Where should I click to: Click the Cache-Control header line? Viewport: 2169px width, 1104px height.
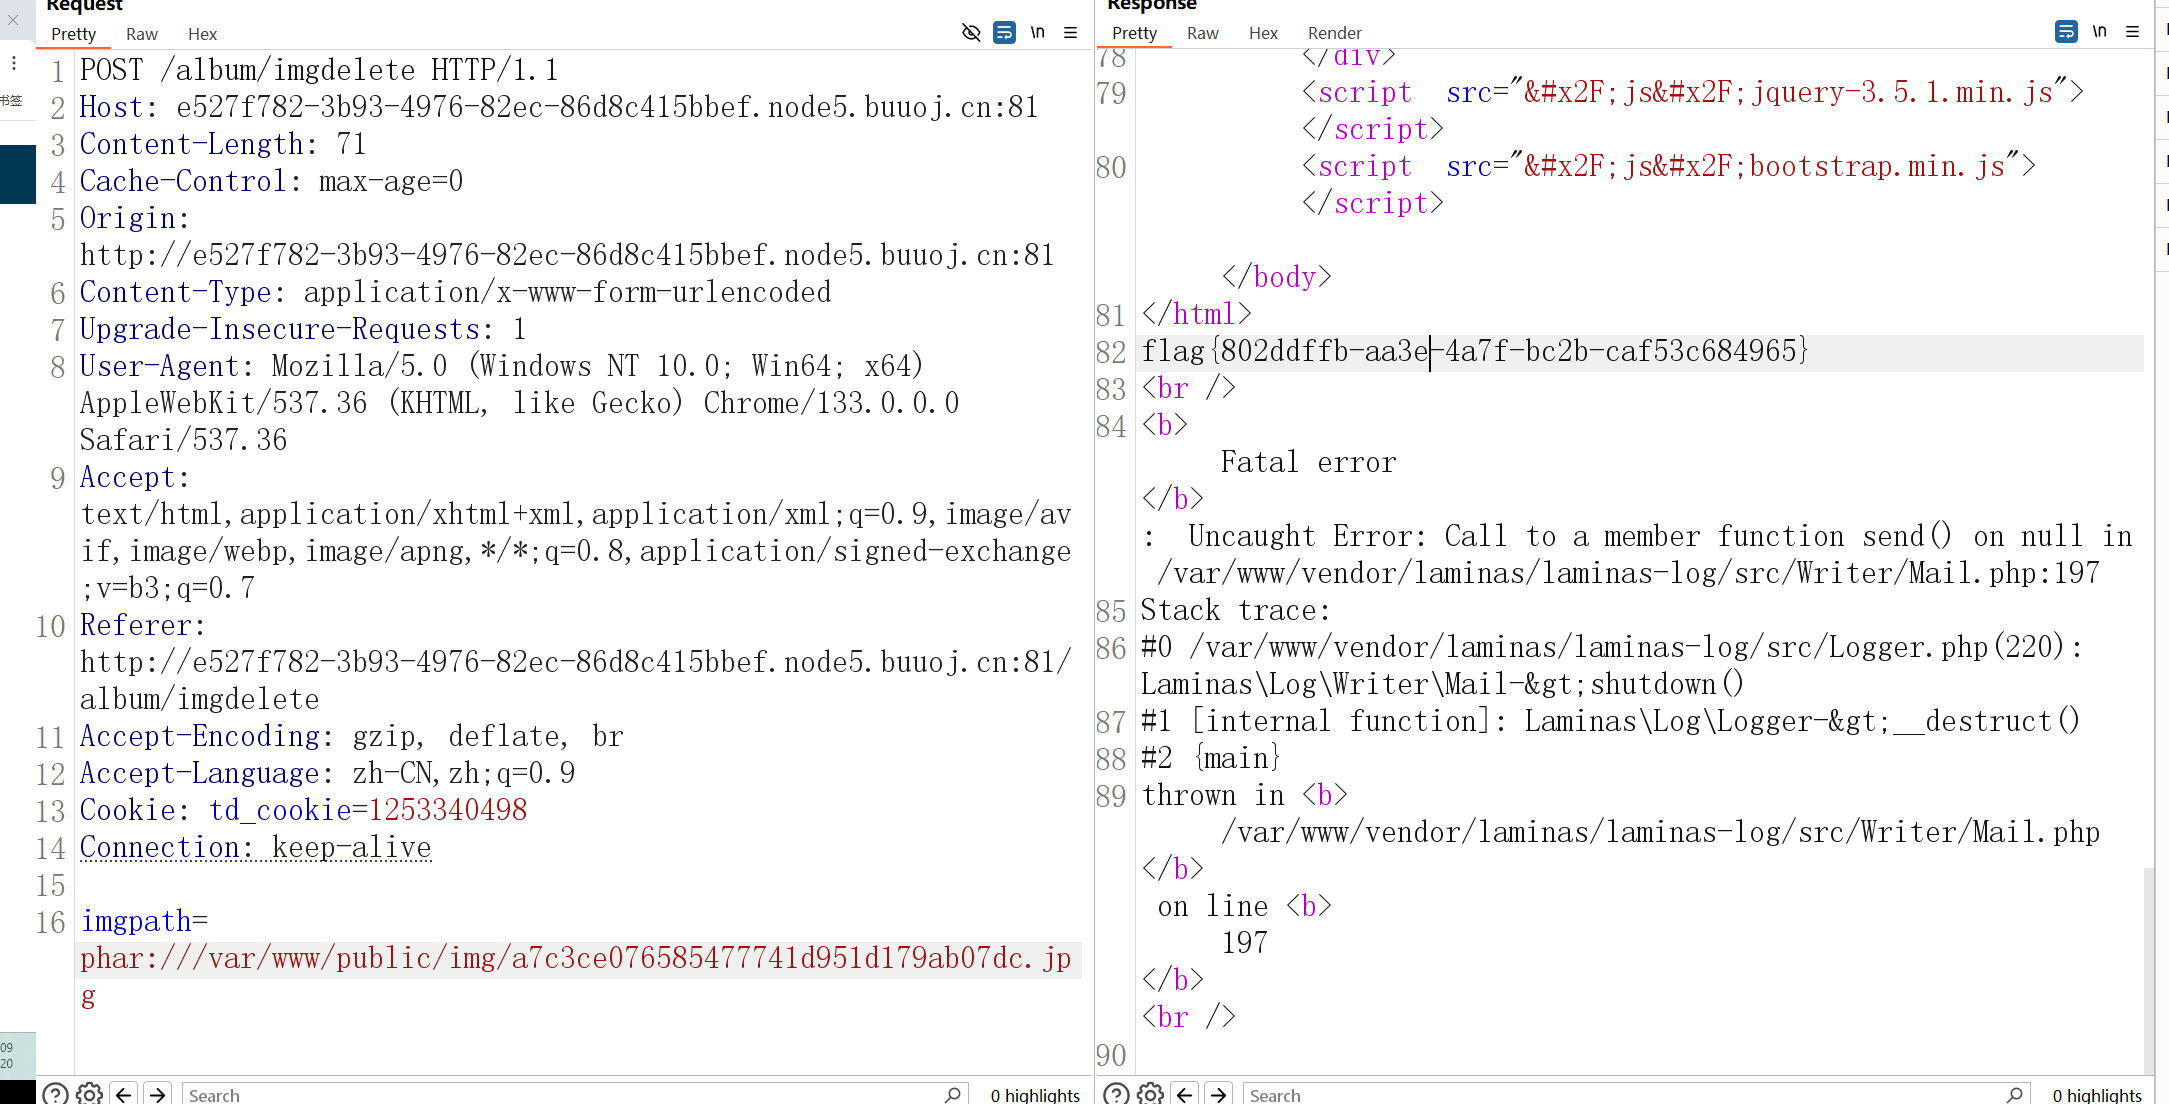click(271, 181)
